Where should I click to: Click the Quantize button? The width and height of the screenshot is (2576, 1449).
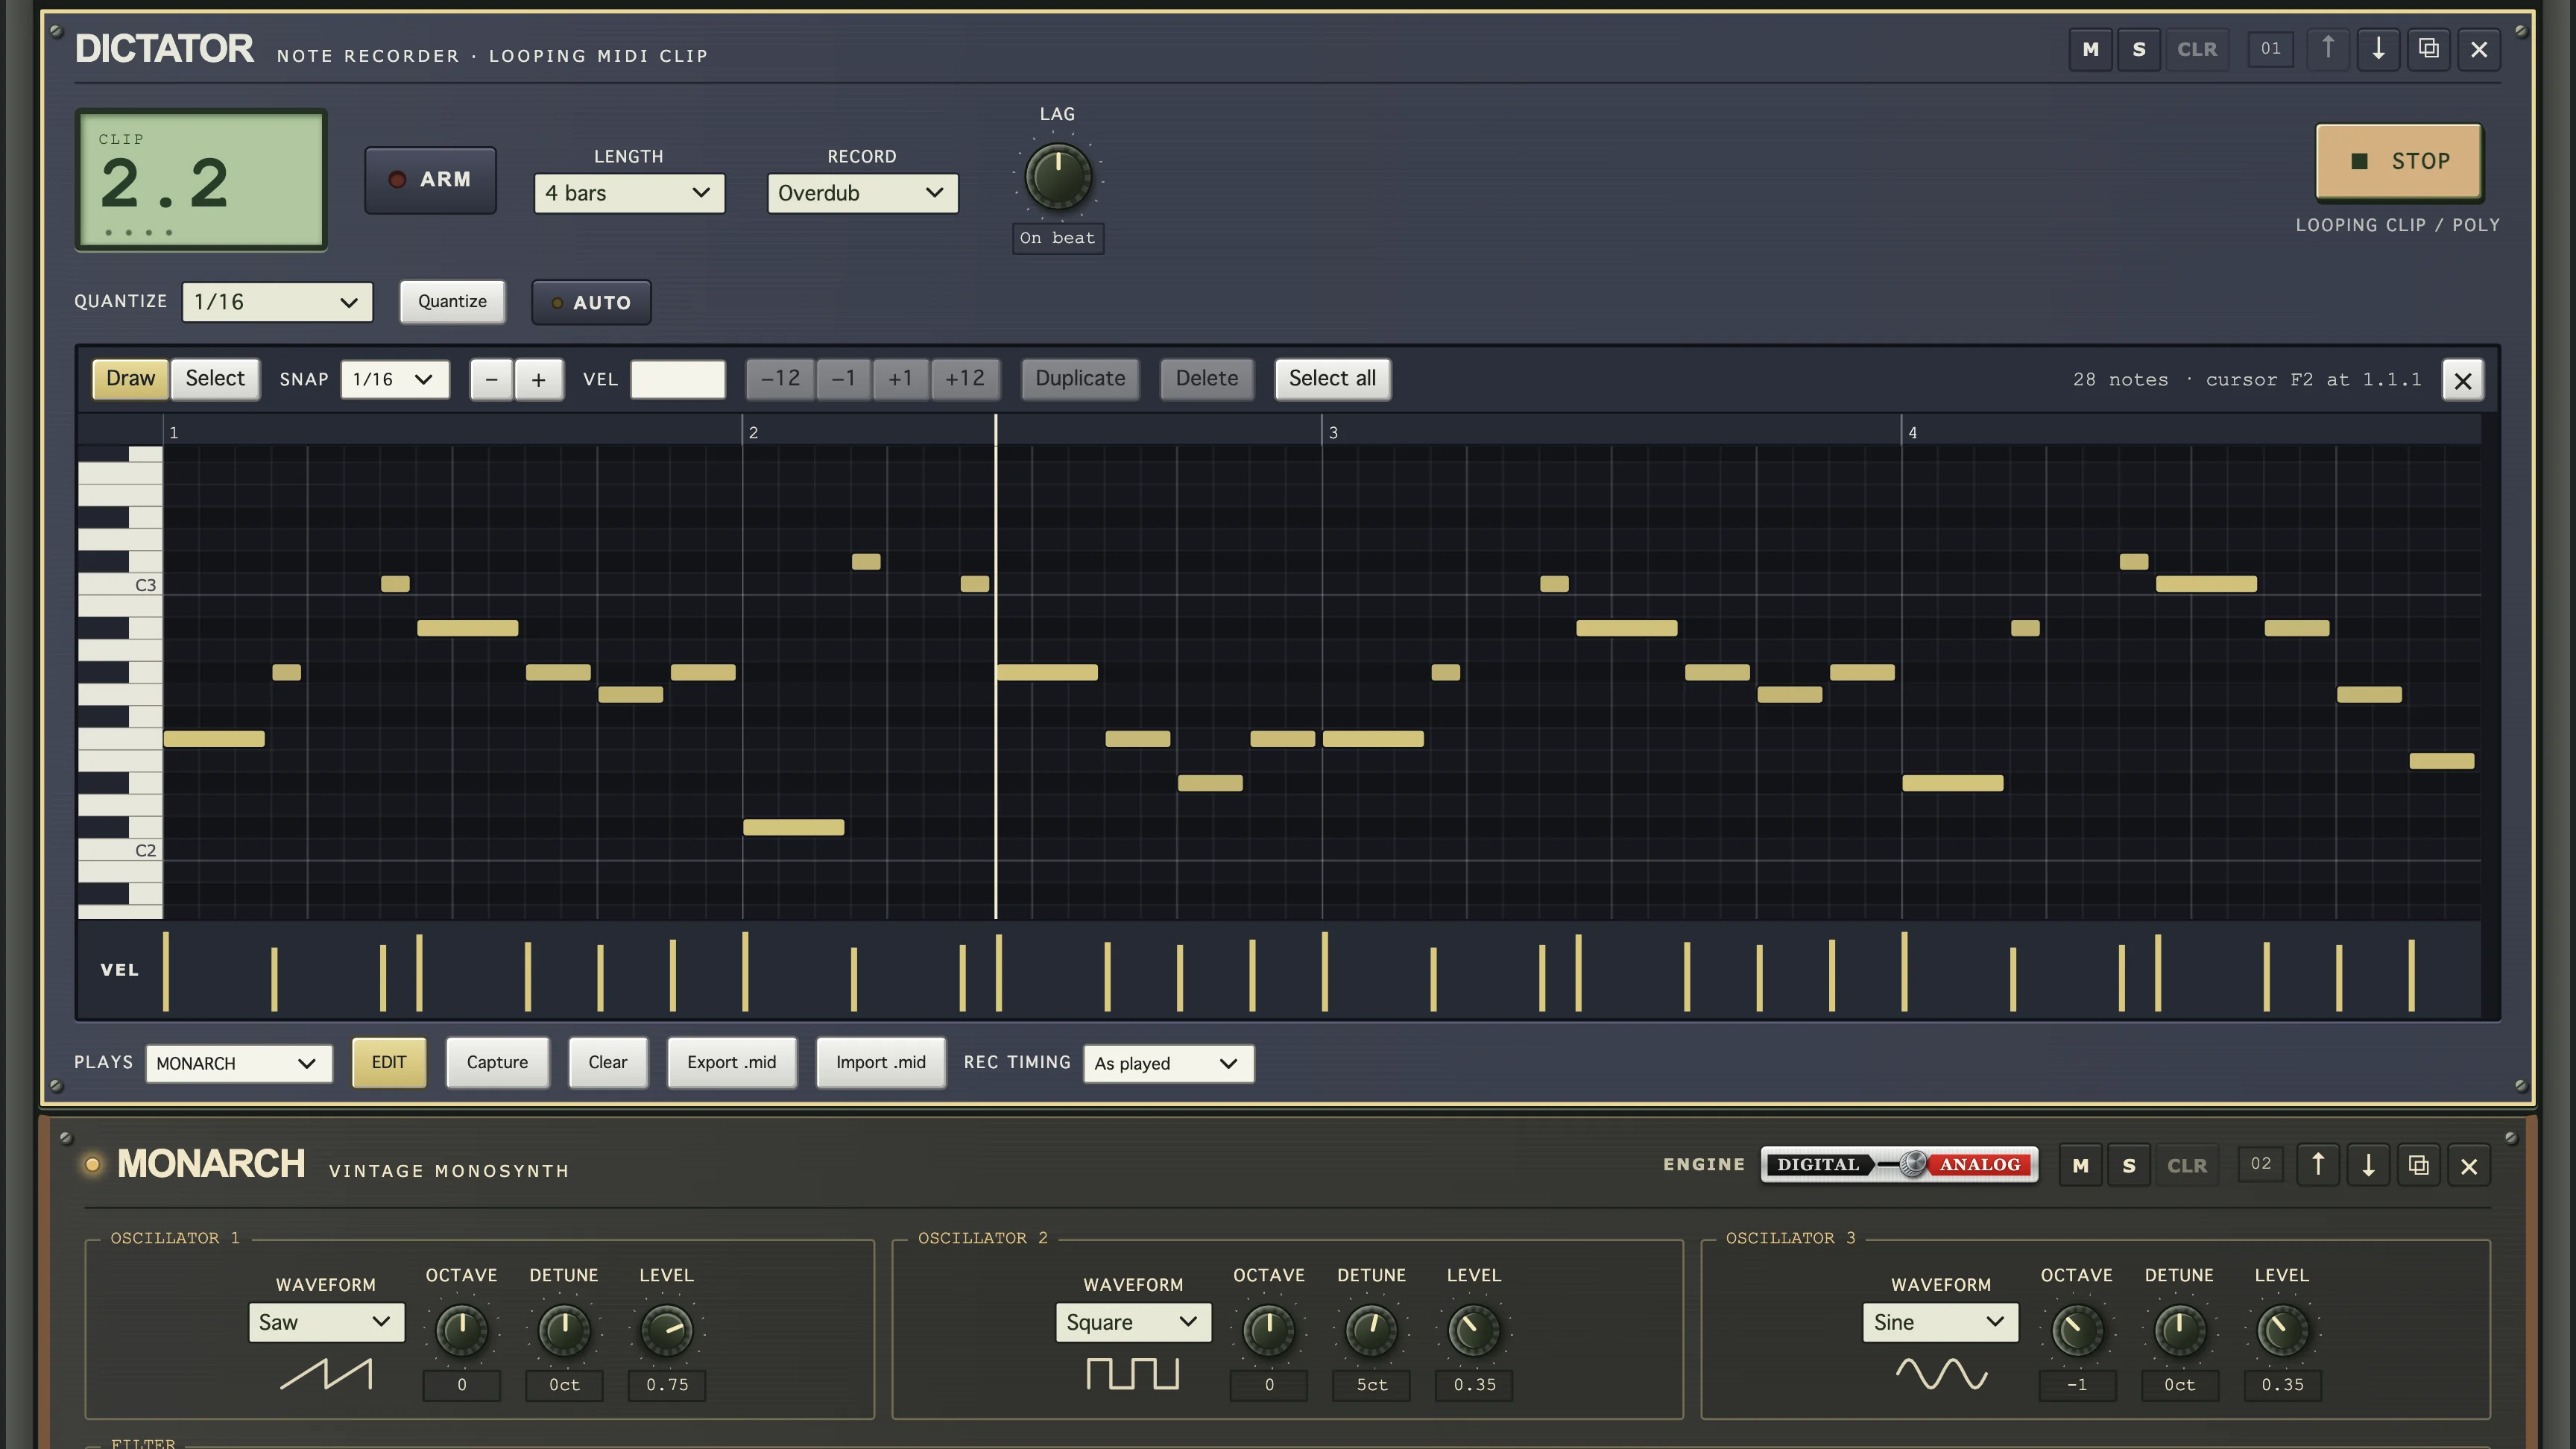(x=452, y=302)
